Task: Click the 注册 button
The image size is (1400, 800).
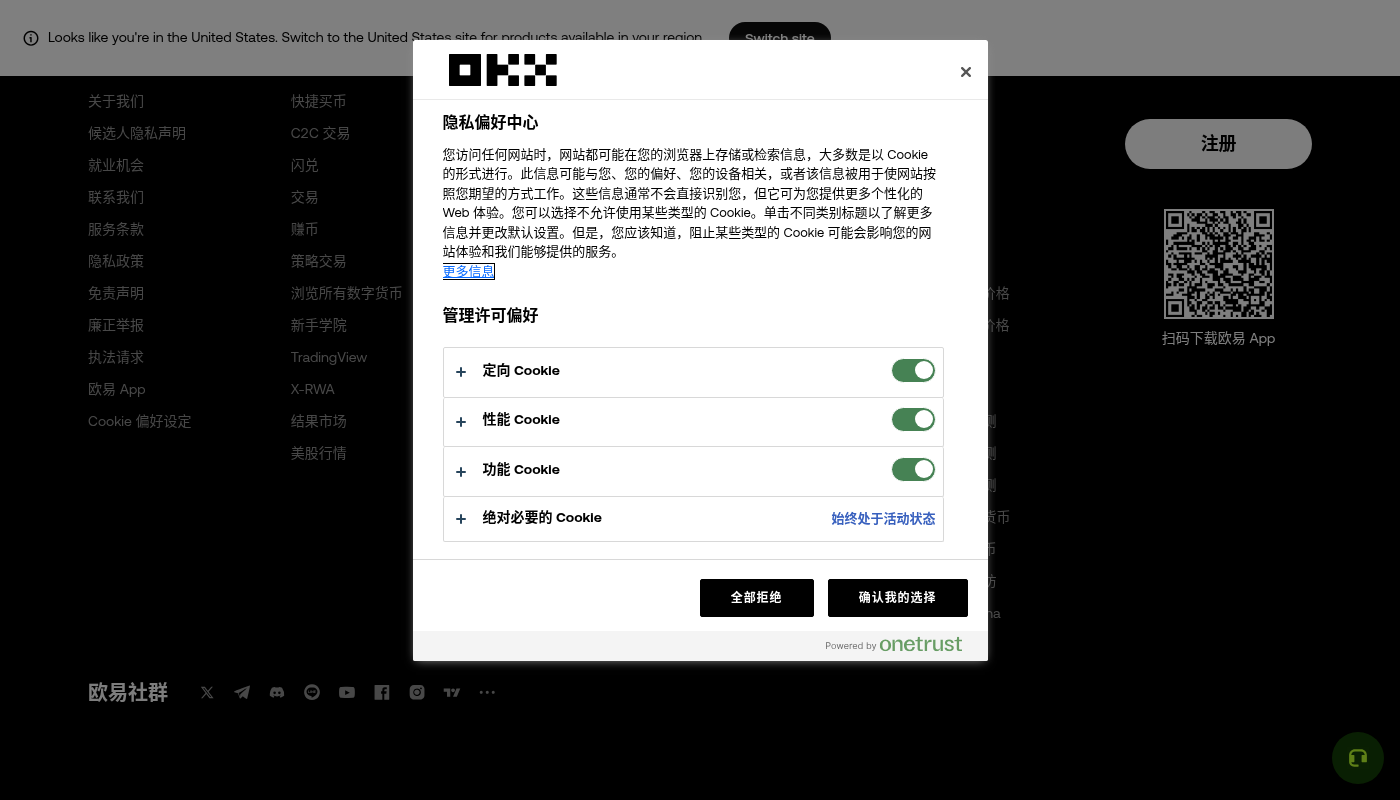Action: point(1218,144)
